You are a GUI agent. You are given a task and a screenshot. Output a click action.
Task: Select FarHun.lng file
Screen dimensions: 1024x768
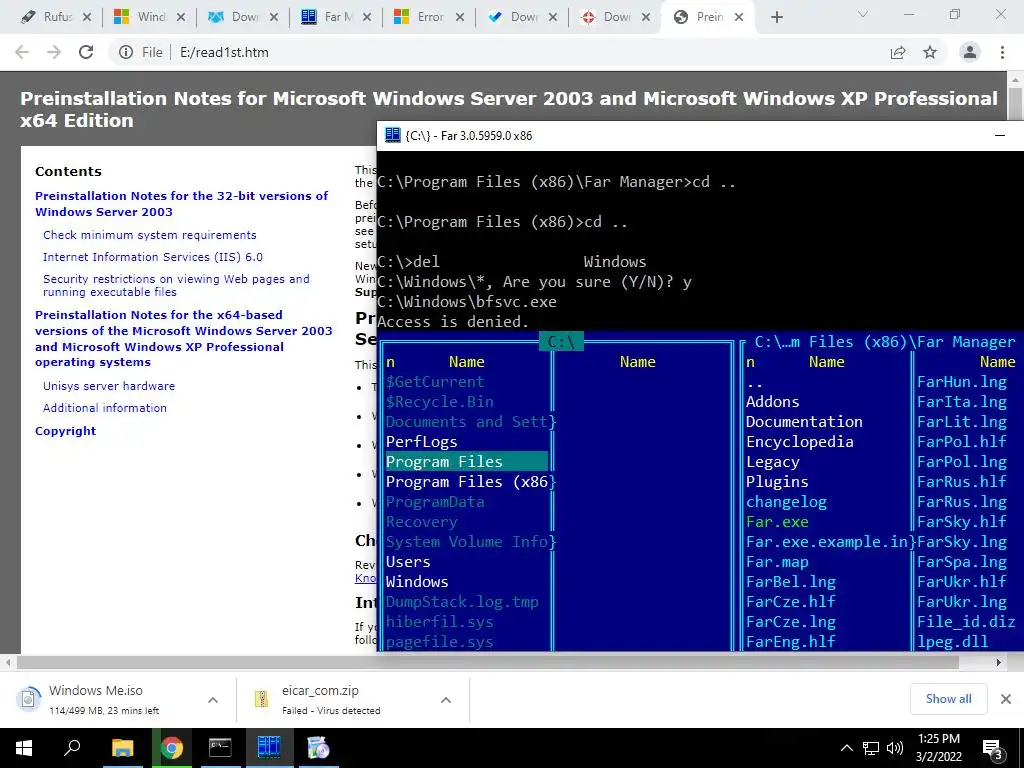click(962, 382)
